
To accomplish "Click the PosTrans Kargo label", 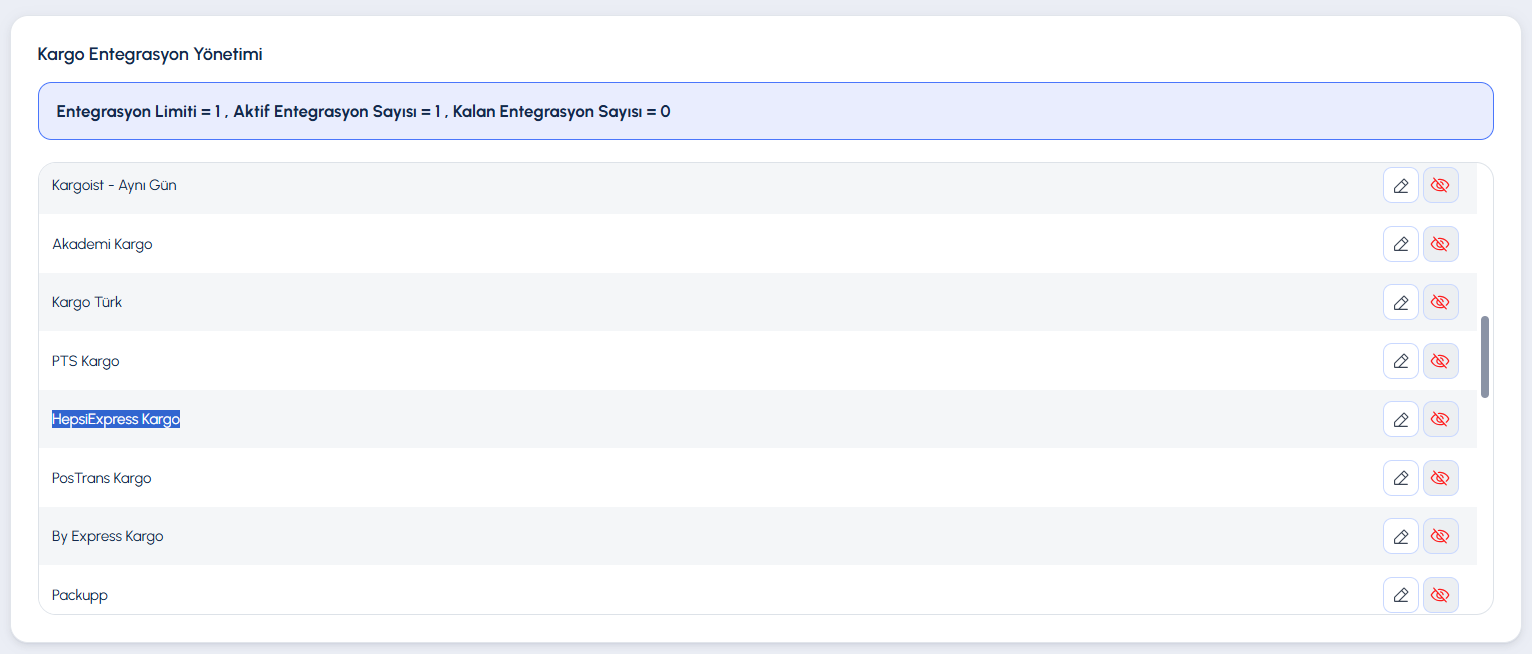I will pyautogui.click(x=102, y=478).
